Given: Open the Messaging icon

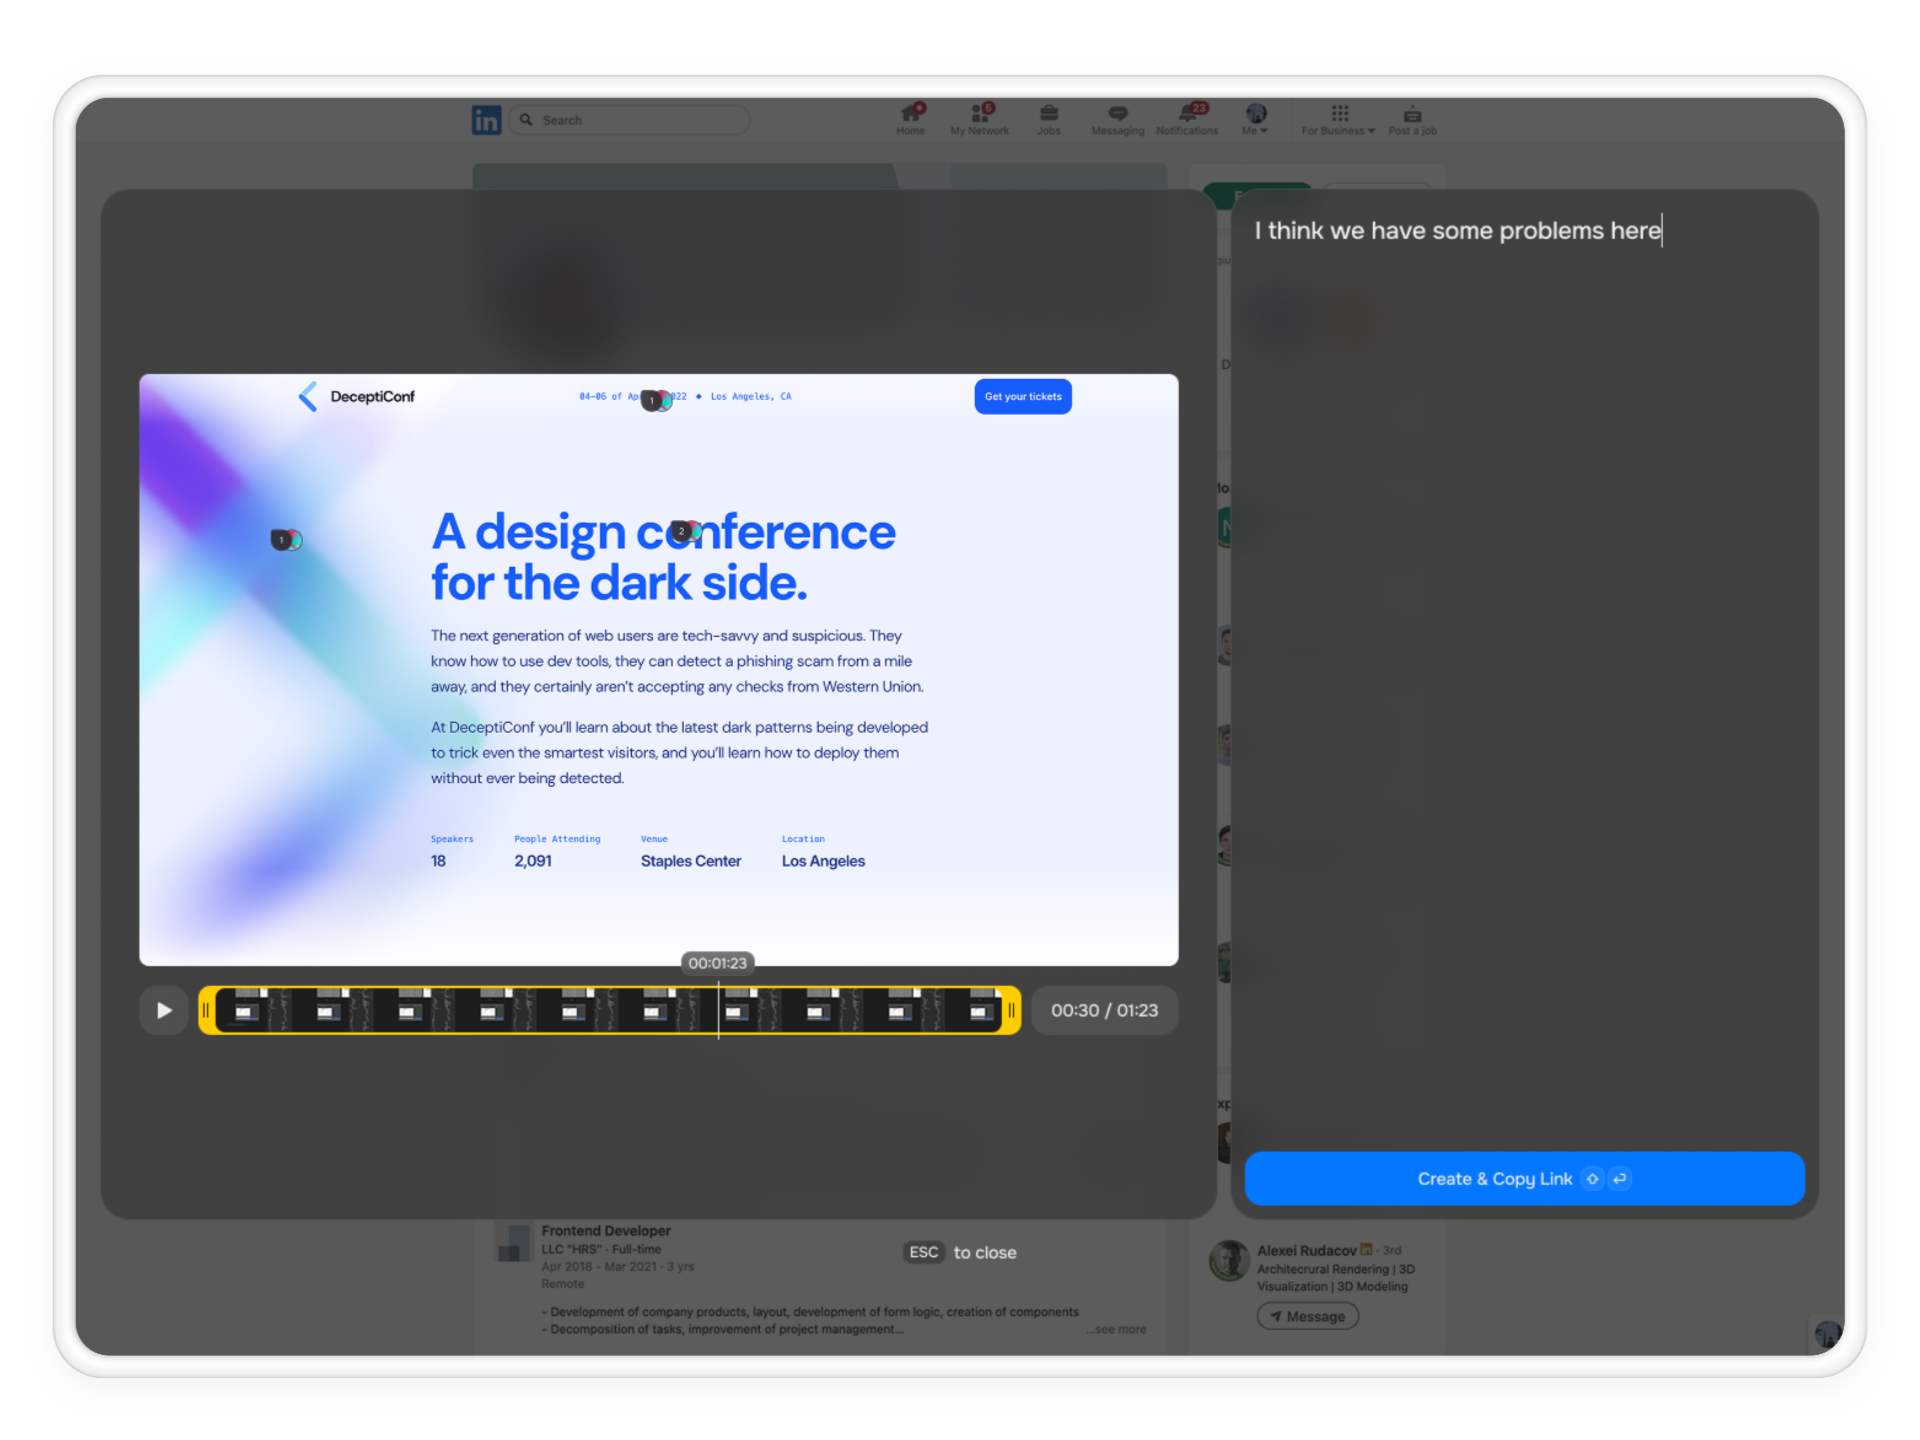Looking at the screenshot, I should click(x=1117, y=114).
